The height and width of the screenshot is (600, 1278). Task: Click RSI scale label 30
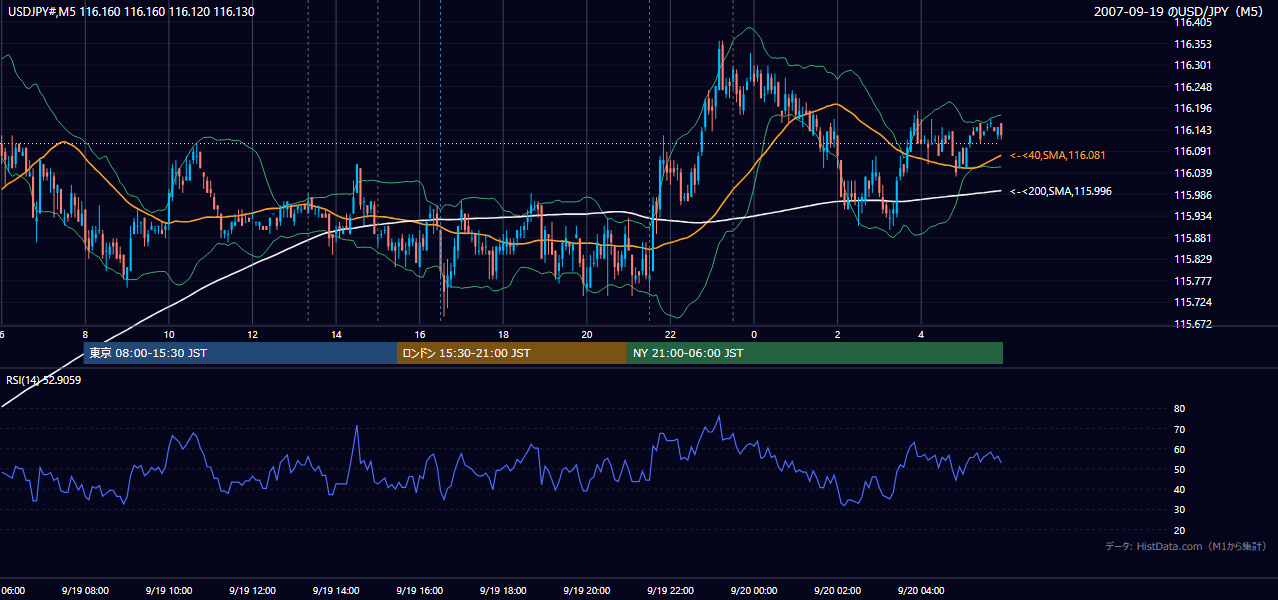(x=1179, y=510)
